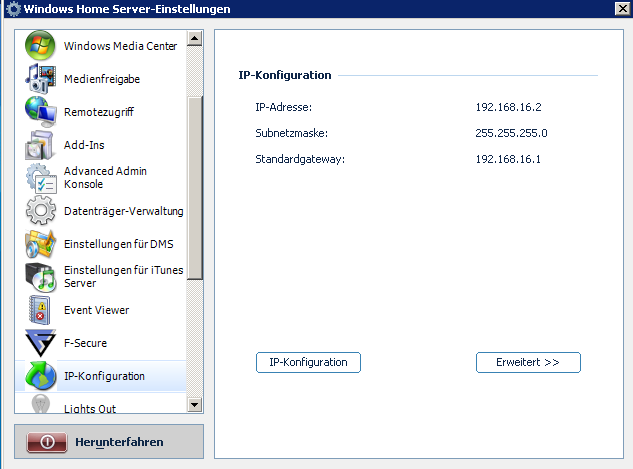Image resolution: width=633 pixels, height=469 pixels.
Task: Click the Standardgateway: label
Action: pyautogui.click(x=300, y=159)
